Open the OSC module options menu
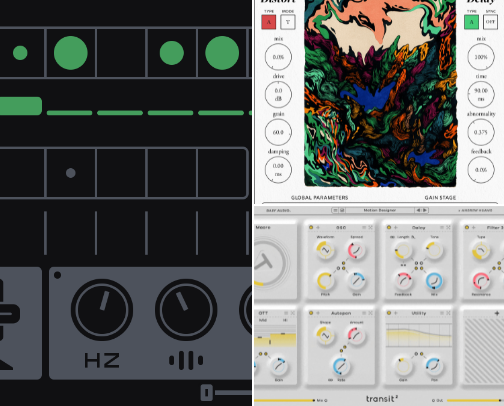 coord(364,227)
